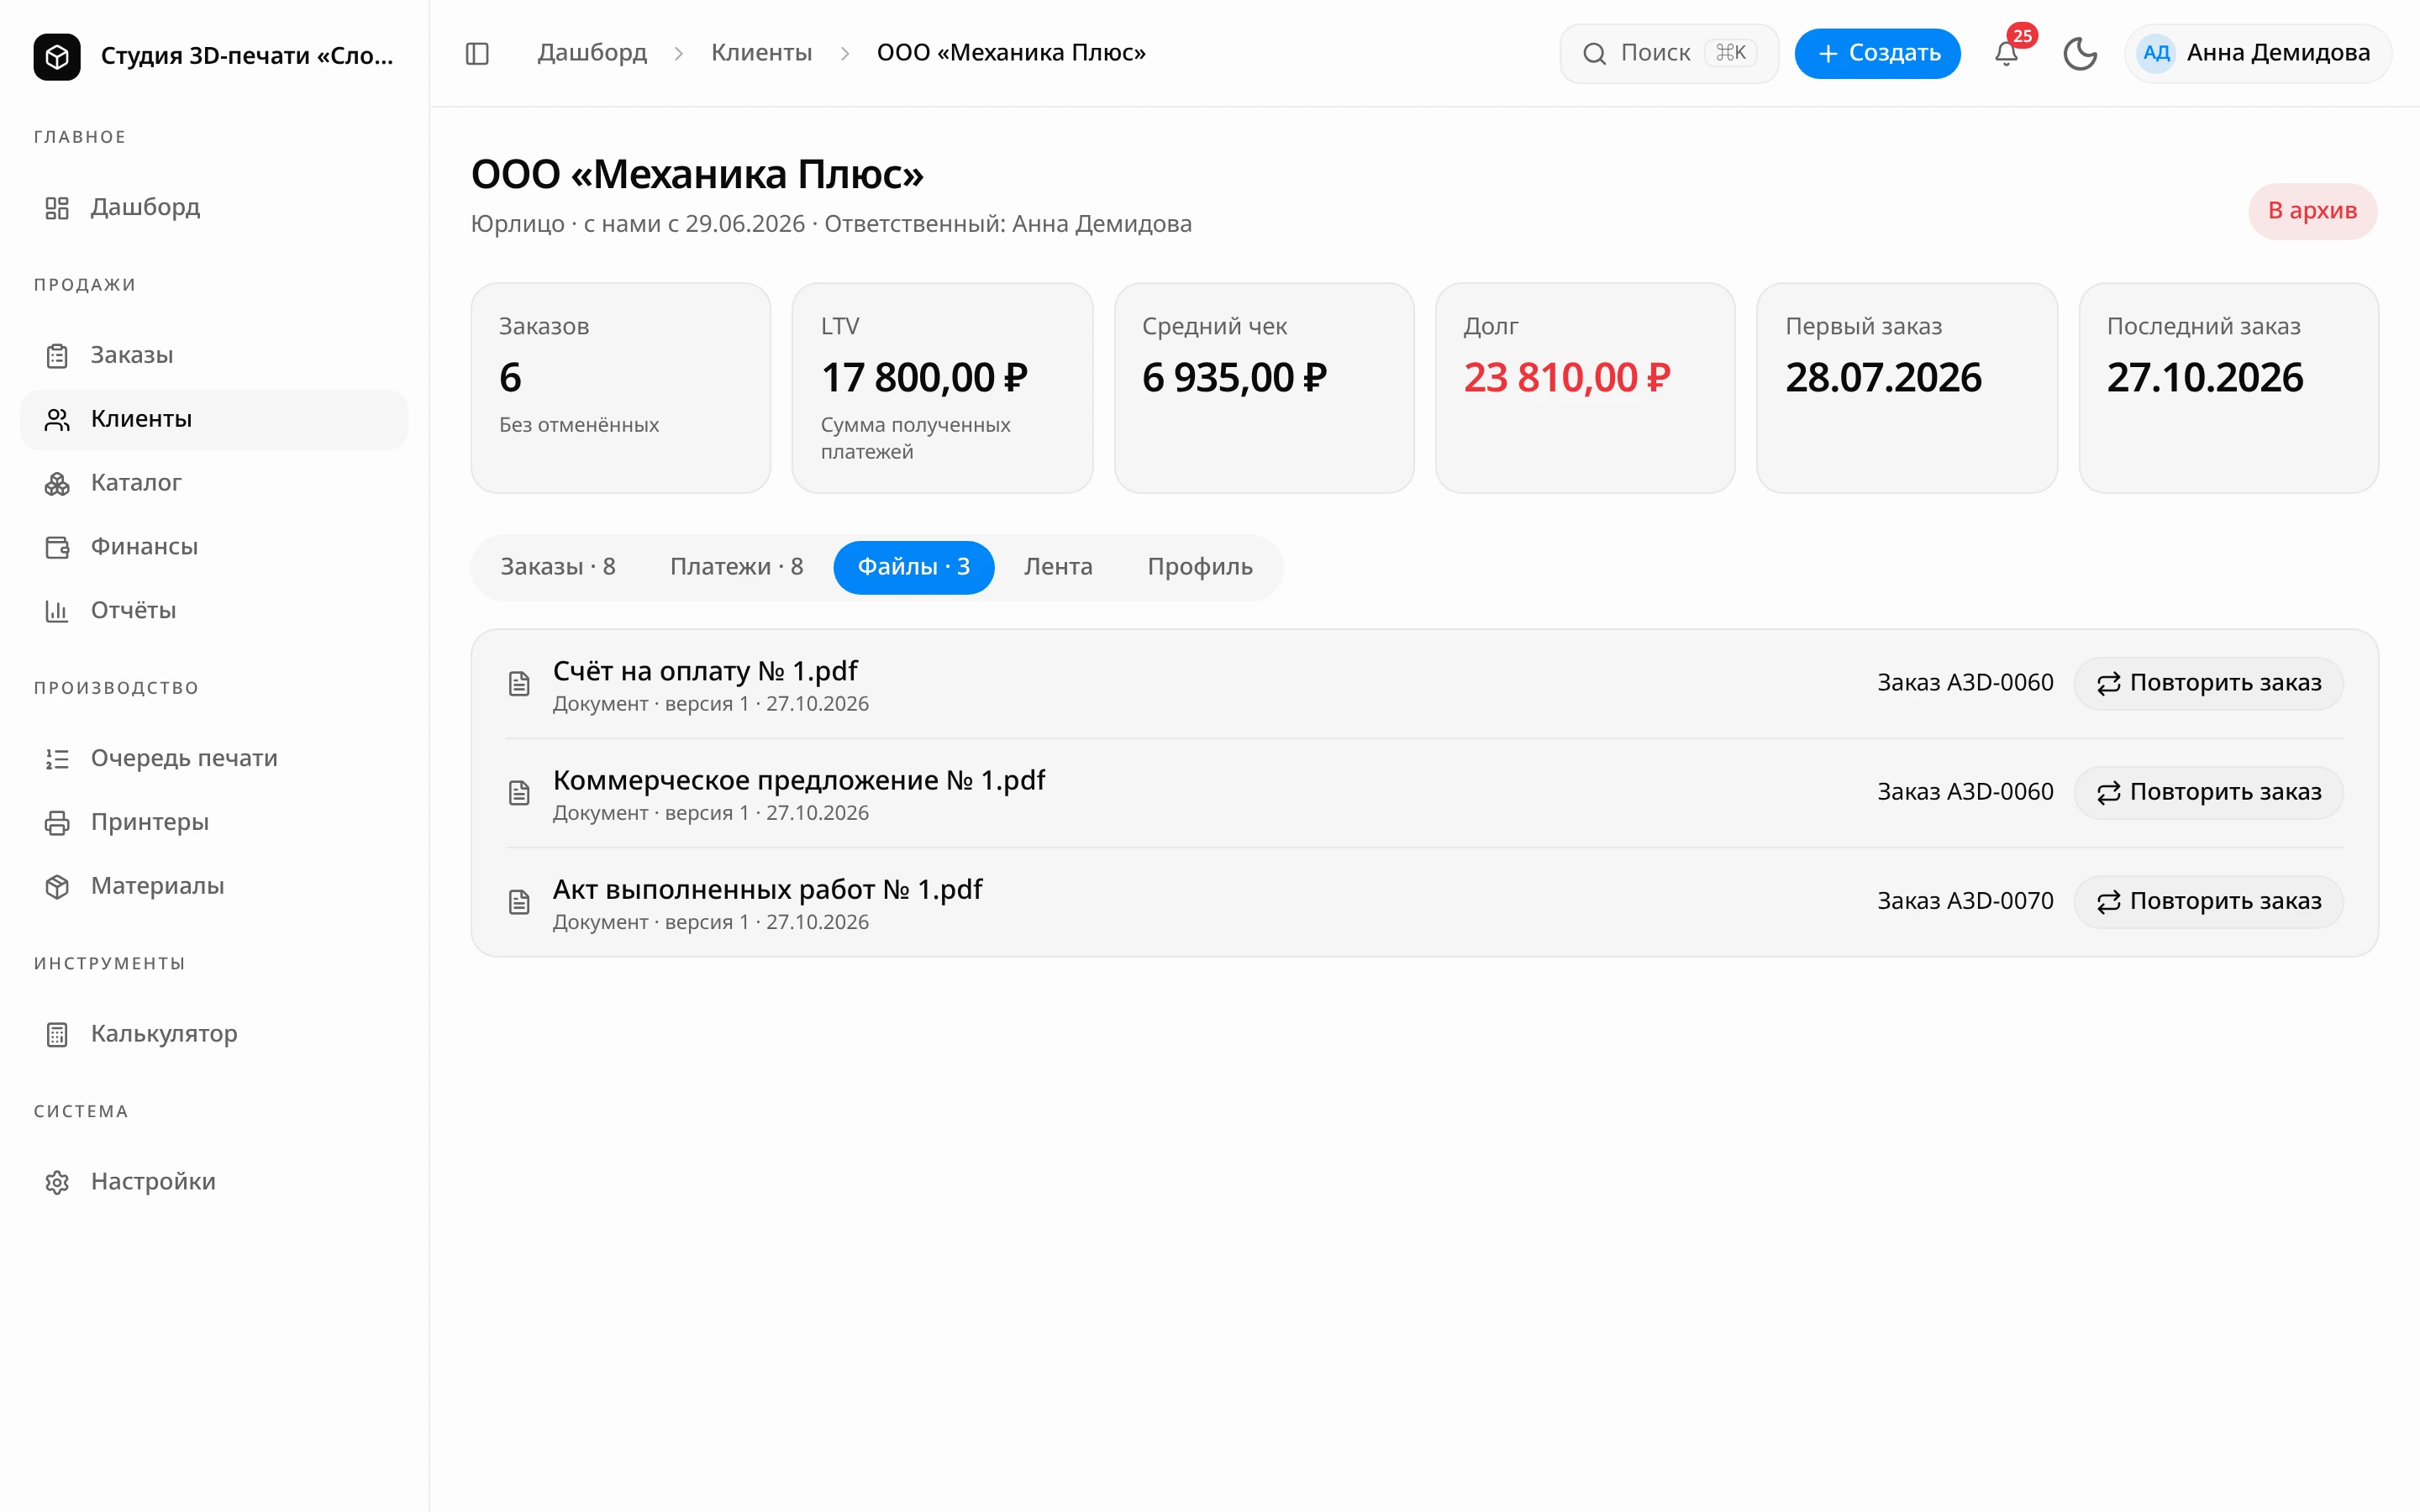Collapse the sidebar with panel icon

pos(477,54)
